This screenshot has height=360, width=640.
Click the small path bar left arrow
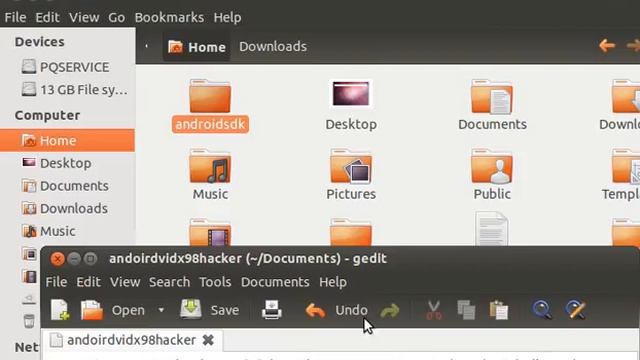[146, 46]
